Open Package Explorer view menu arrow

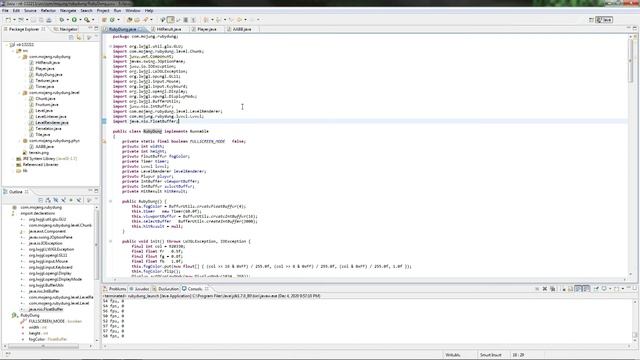coord(89,37)
